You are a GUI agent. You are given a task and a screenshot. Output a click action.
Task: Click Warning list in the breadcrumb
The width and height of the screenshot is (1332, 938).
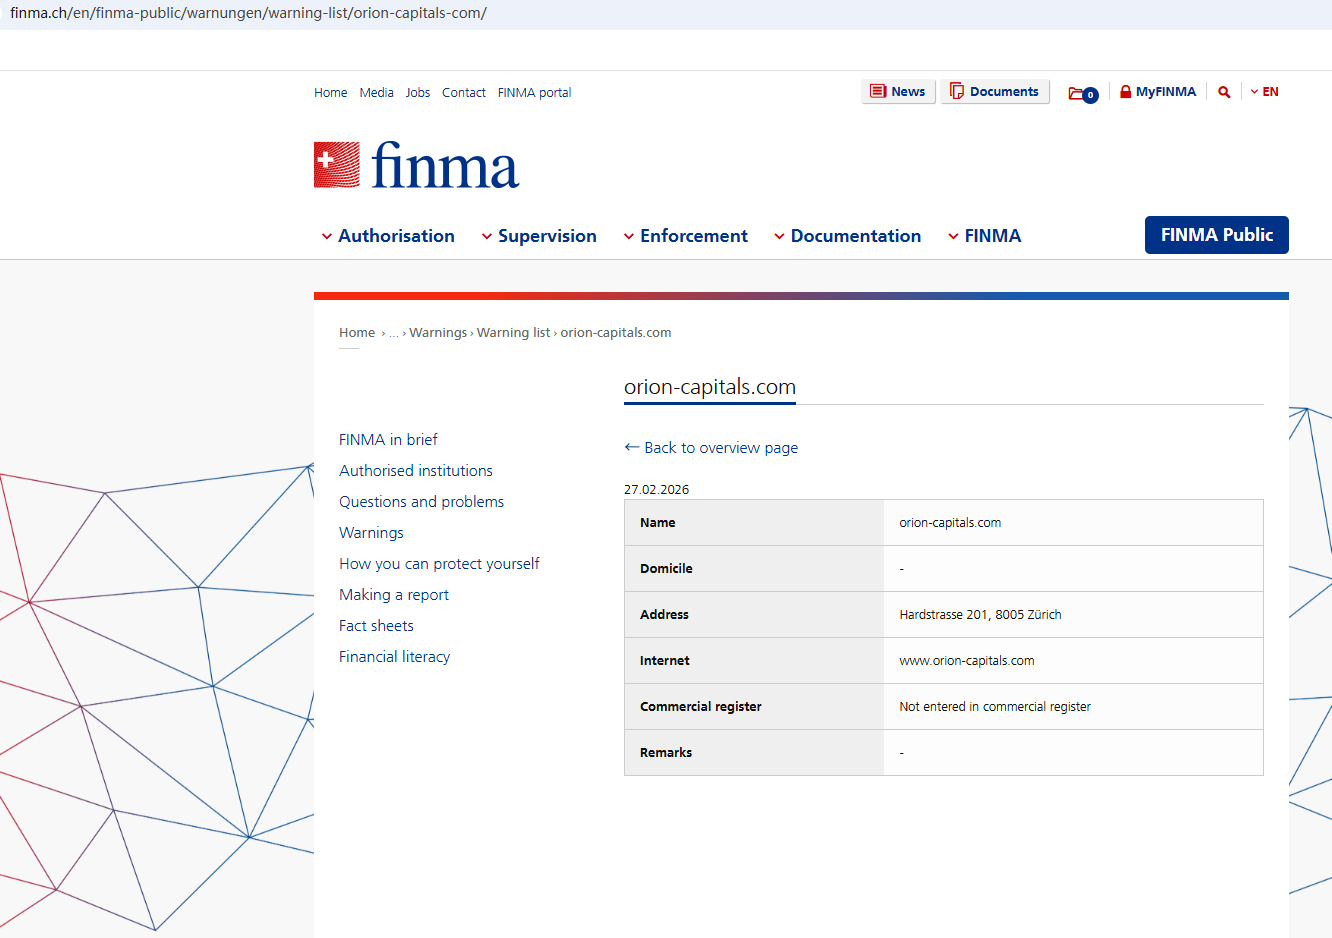pos(514,333)
